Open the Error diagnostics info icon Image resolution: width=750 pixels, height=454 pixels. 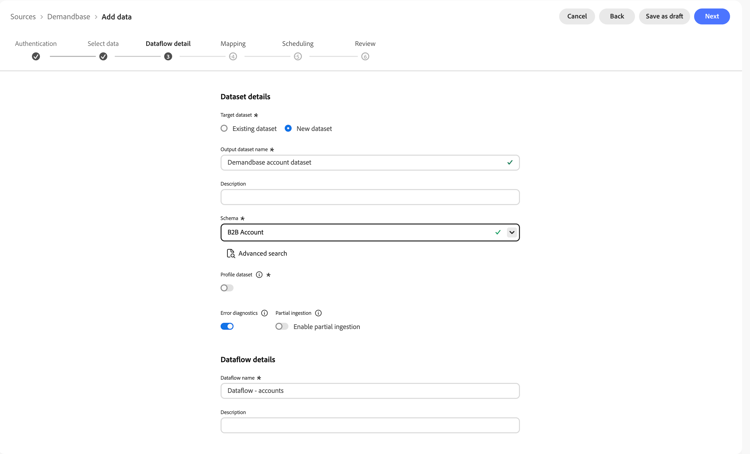point(265,313)
